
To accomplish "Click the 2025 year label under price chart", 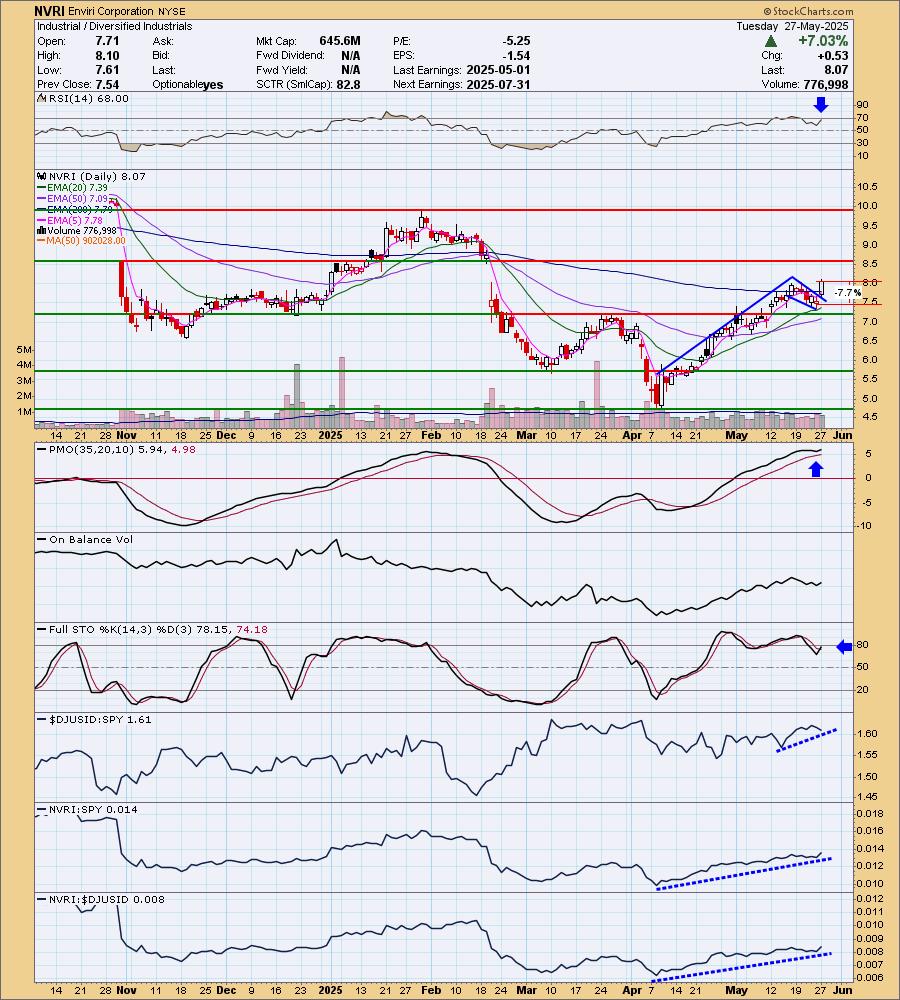I will click(330, 436).
